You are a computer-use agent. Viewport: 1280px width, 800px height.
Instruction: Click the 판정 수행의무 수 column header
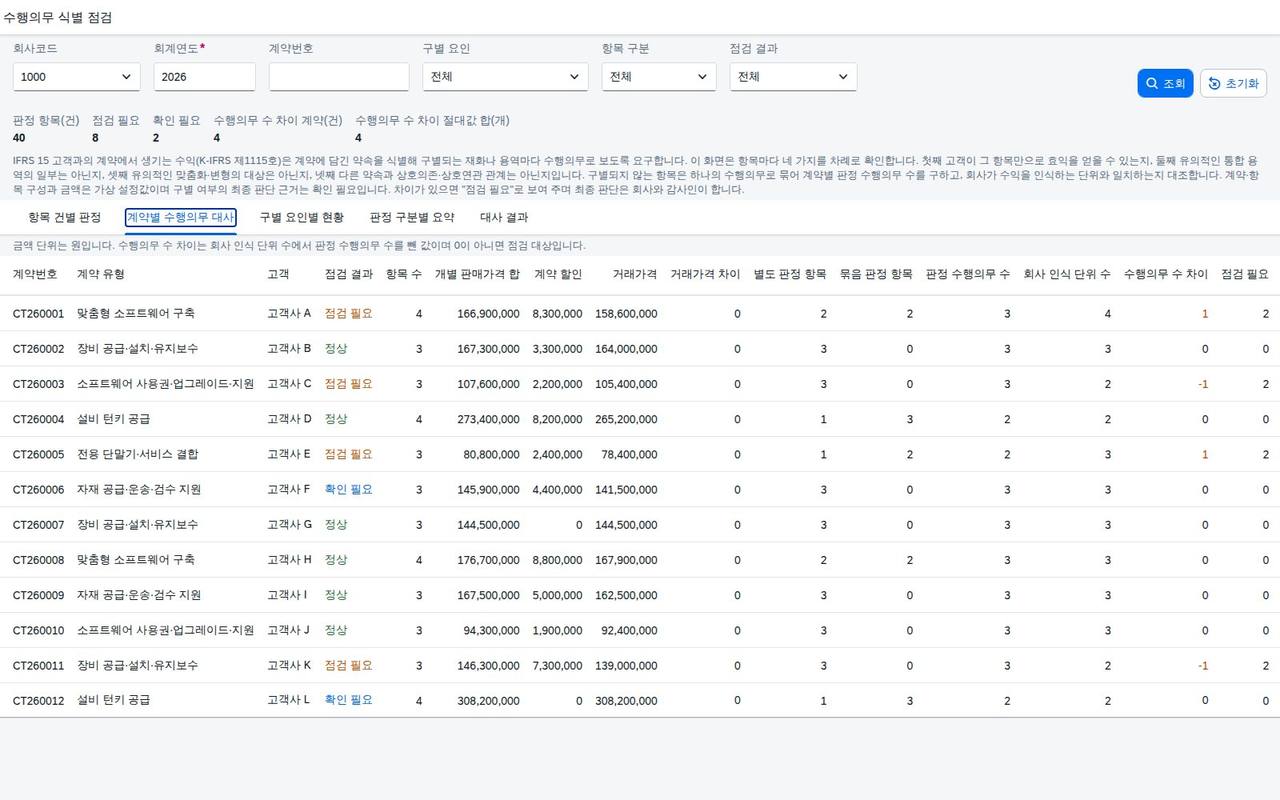(968, 274)
